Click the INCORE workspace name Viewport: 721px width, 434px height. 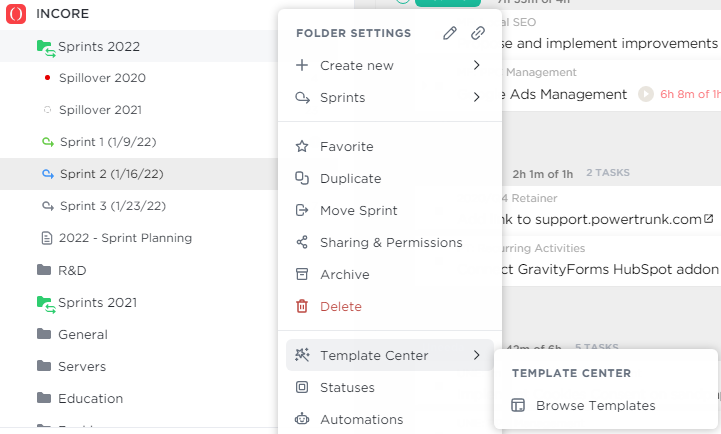tap(63, 14)
